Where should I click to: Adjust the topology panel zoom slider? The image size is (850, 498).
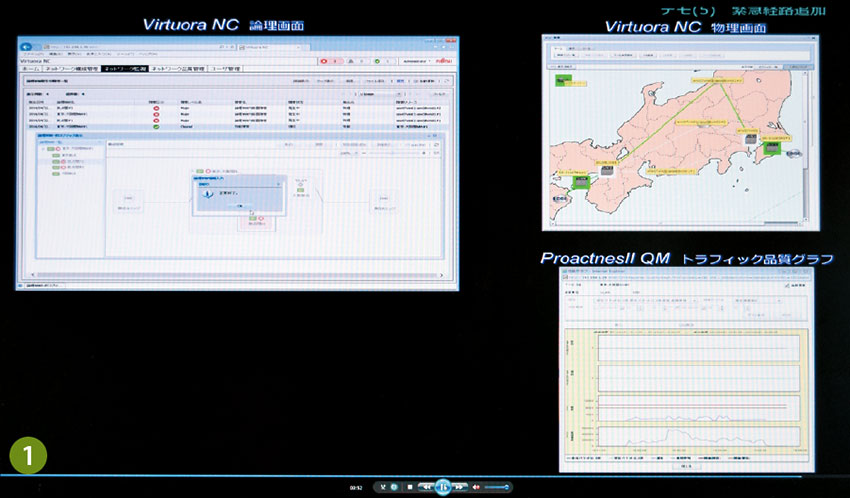(393, 153)
